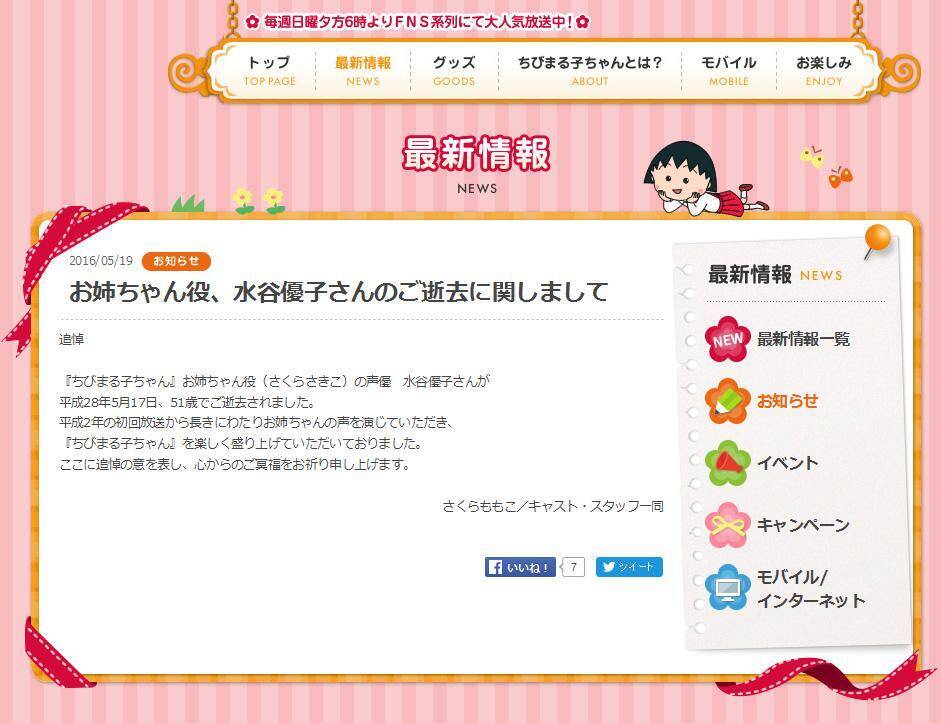Open the キャンペーン sidebar link
Image resolution: width=941 pixels, height=723 pixels.
click(x=803, y=526)
